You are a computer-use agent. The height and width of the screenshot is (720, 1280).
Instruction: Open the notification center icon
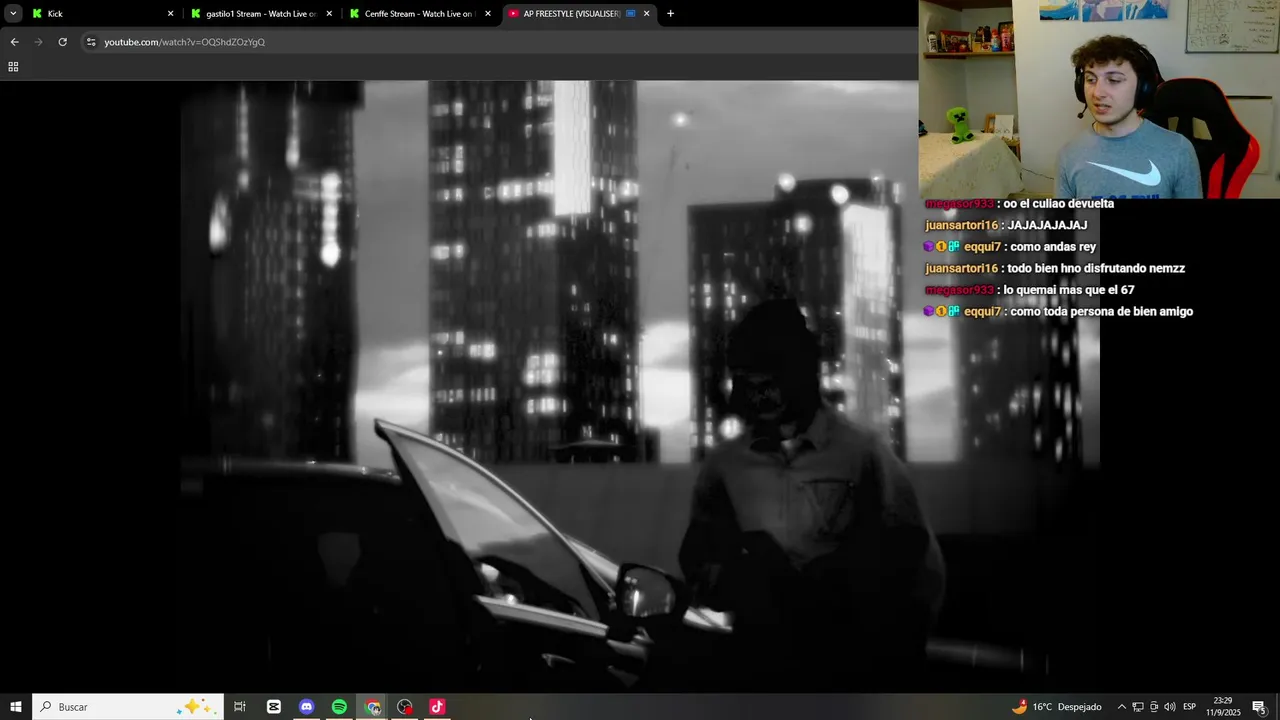[x=1260, y=707]
